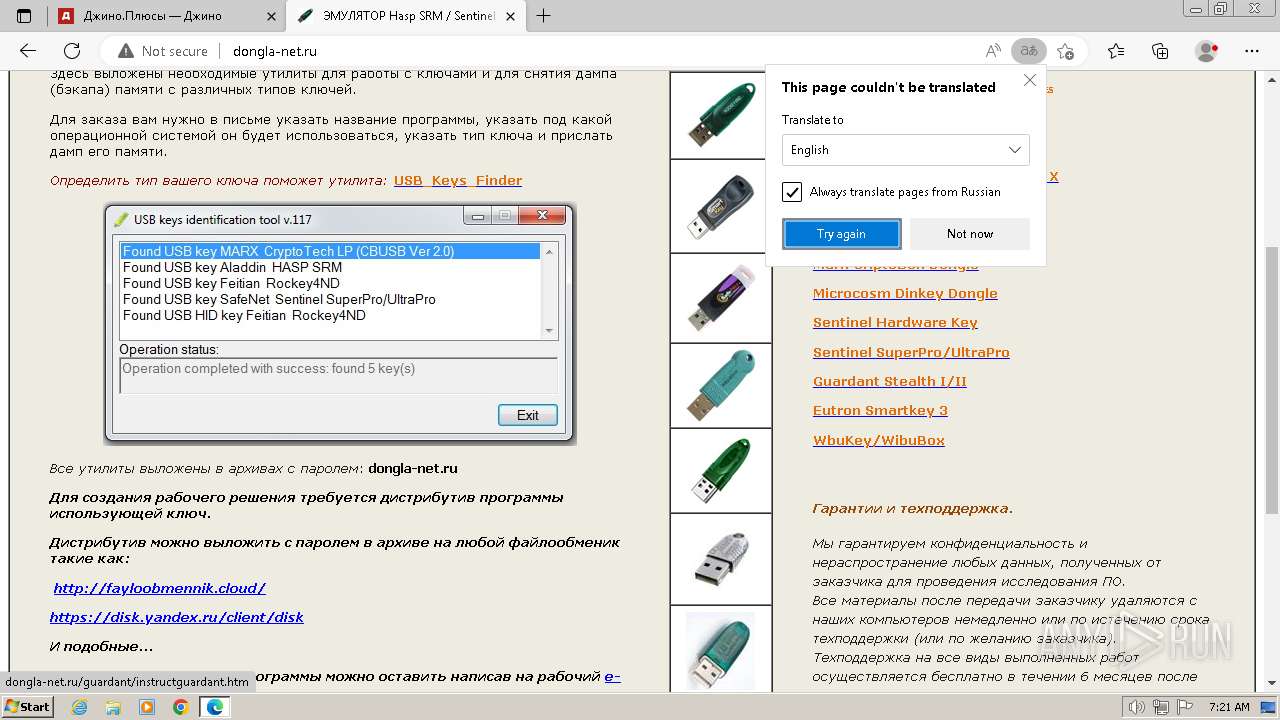Click the silver metal USB key thumbnail

tap(721, 559)
